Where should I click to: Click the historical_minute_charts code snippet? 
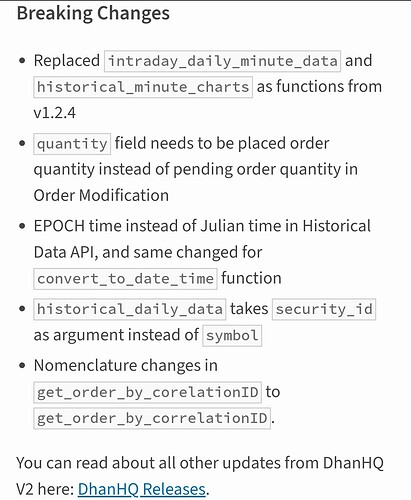[x=143, y=87]
